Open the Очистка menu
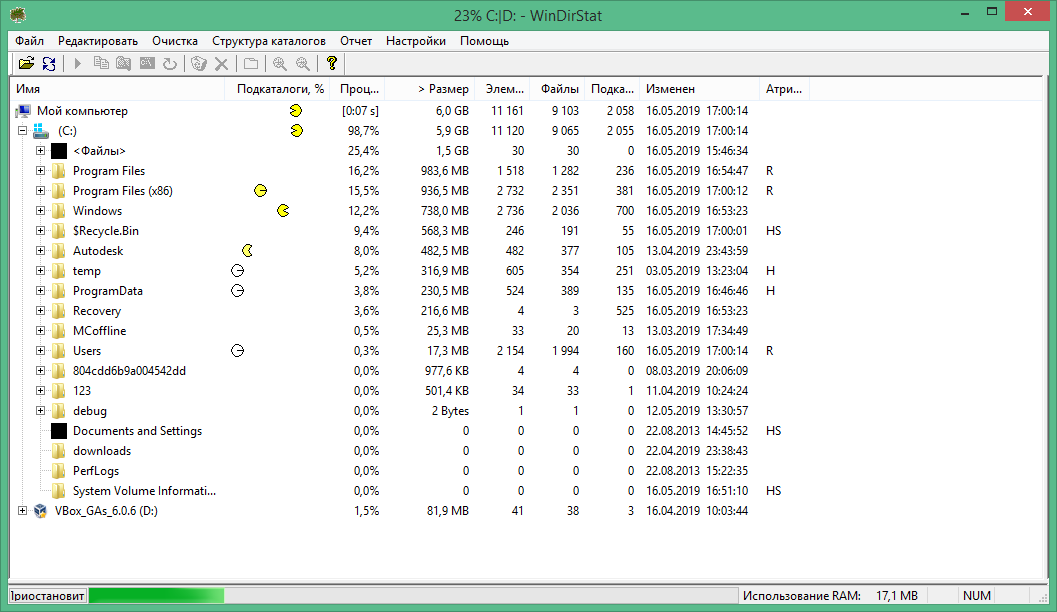1057x612 pixels. [x=175, y=41]
